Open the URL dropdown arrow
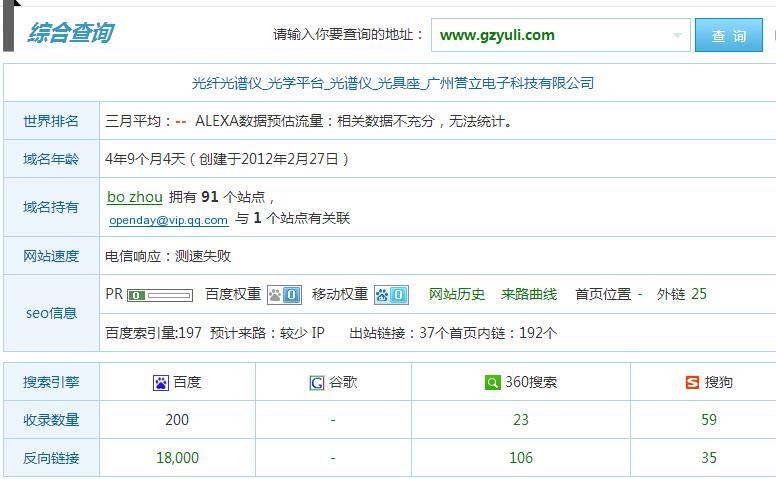The width and height of the screenshot is (776, 479). click(678, 36)
